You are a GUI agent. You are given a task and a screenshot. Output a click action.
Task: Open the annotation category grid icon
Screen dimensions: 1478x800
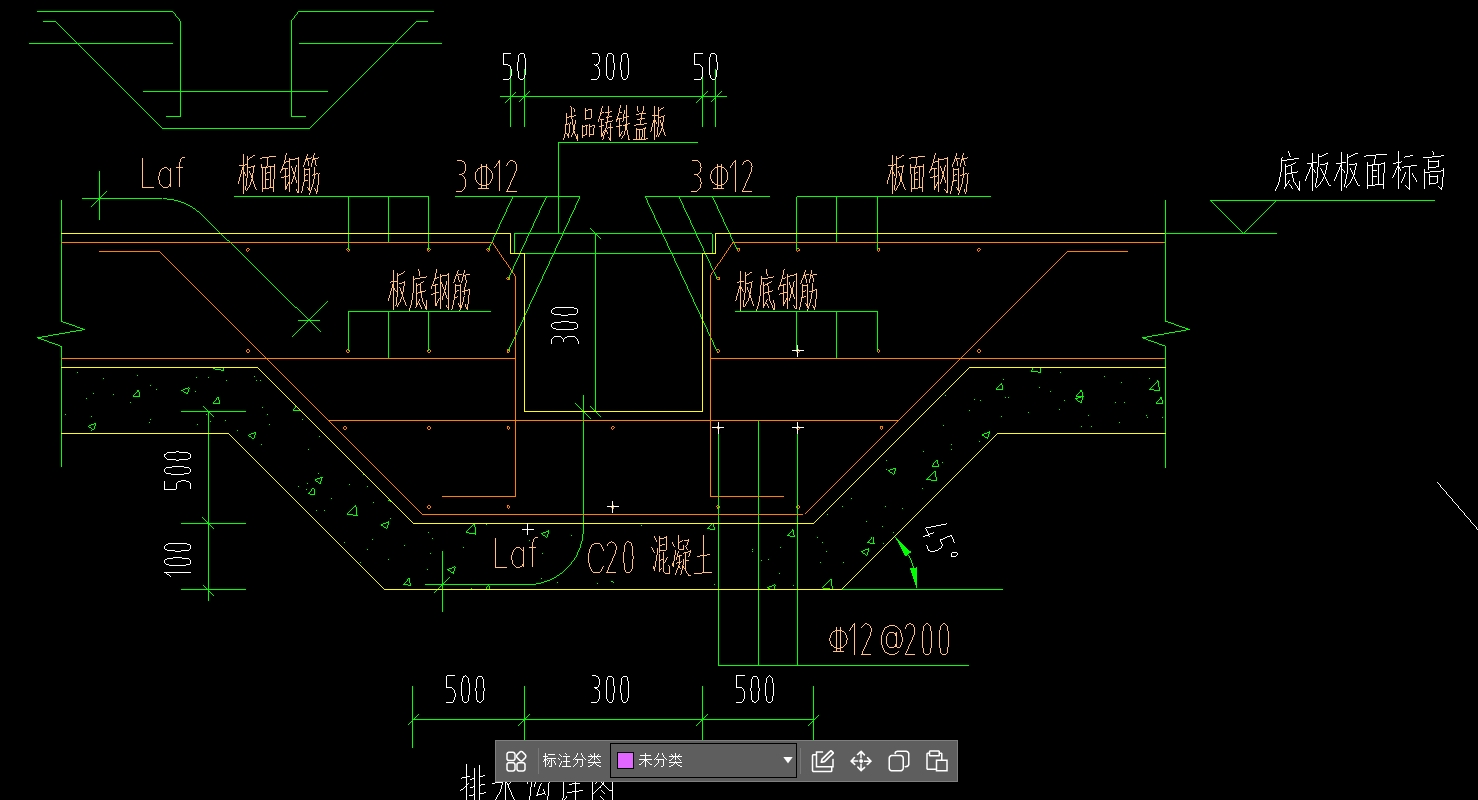click(516, 761)
